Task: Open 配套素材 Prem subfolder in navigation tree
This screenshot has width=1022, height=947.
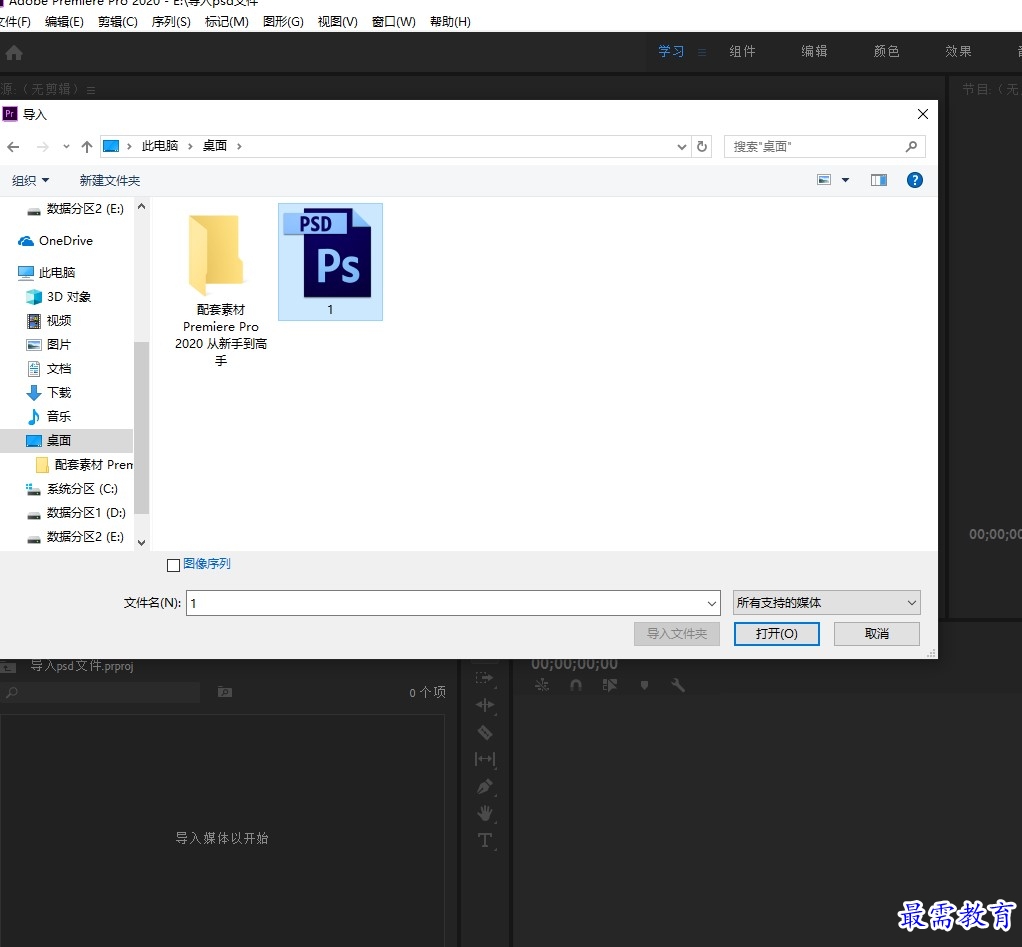Action: (85, 465)
